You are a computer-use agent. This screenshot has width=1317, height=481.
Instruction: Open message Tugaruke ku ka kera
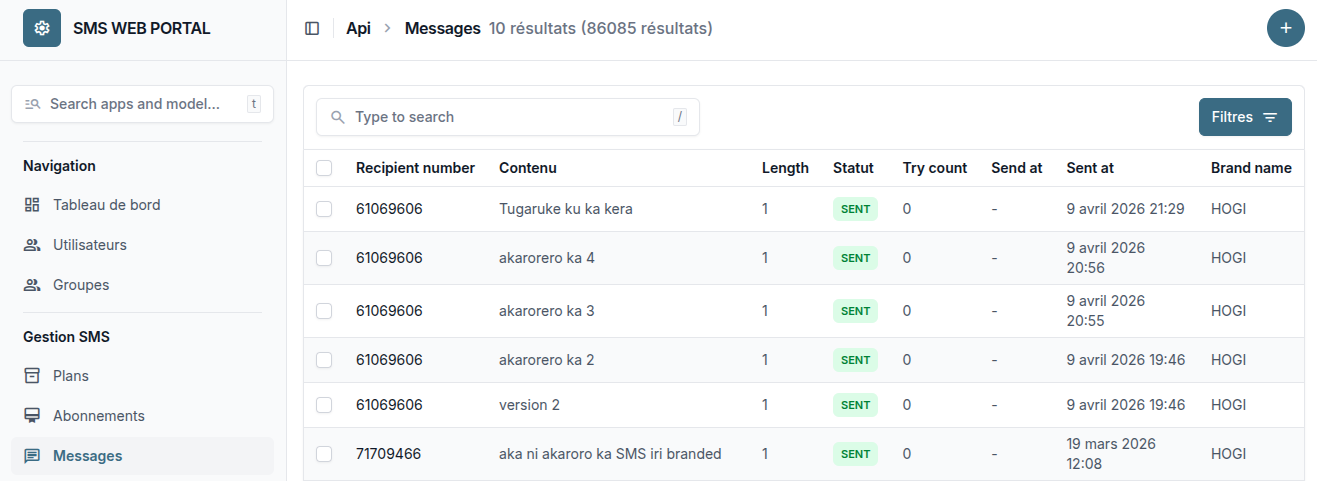click(x=565, y=209)
